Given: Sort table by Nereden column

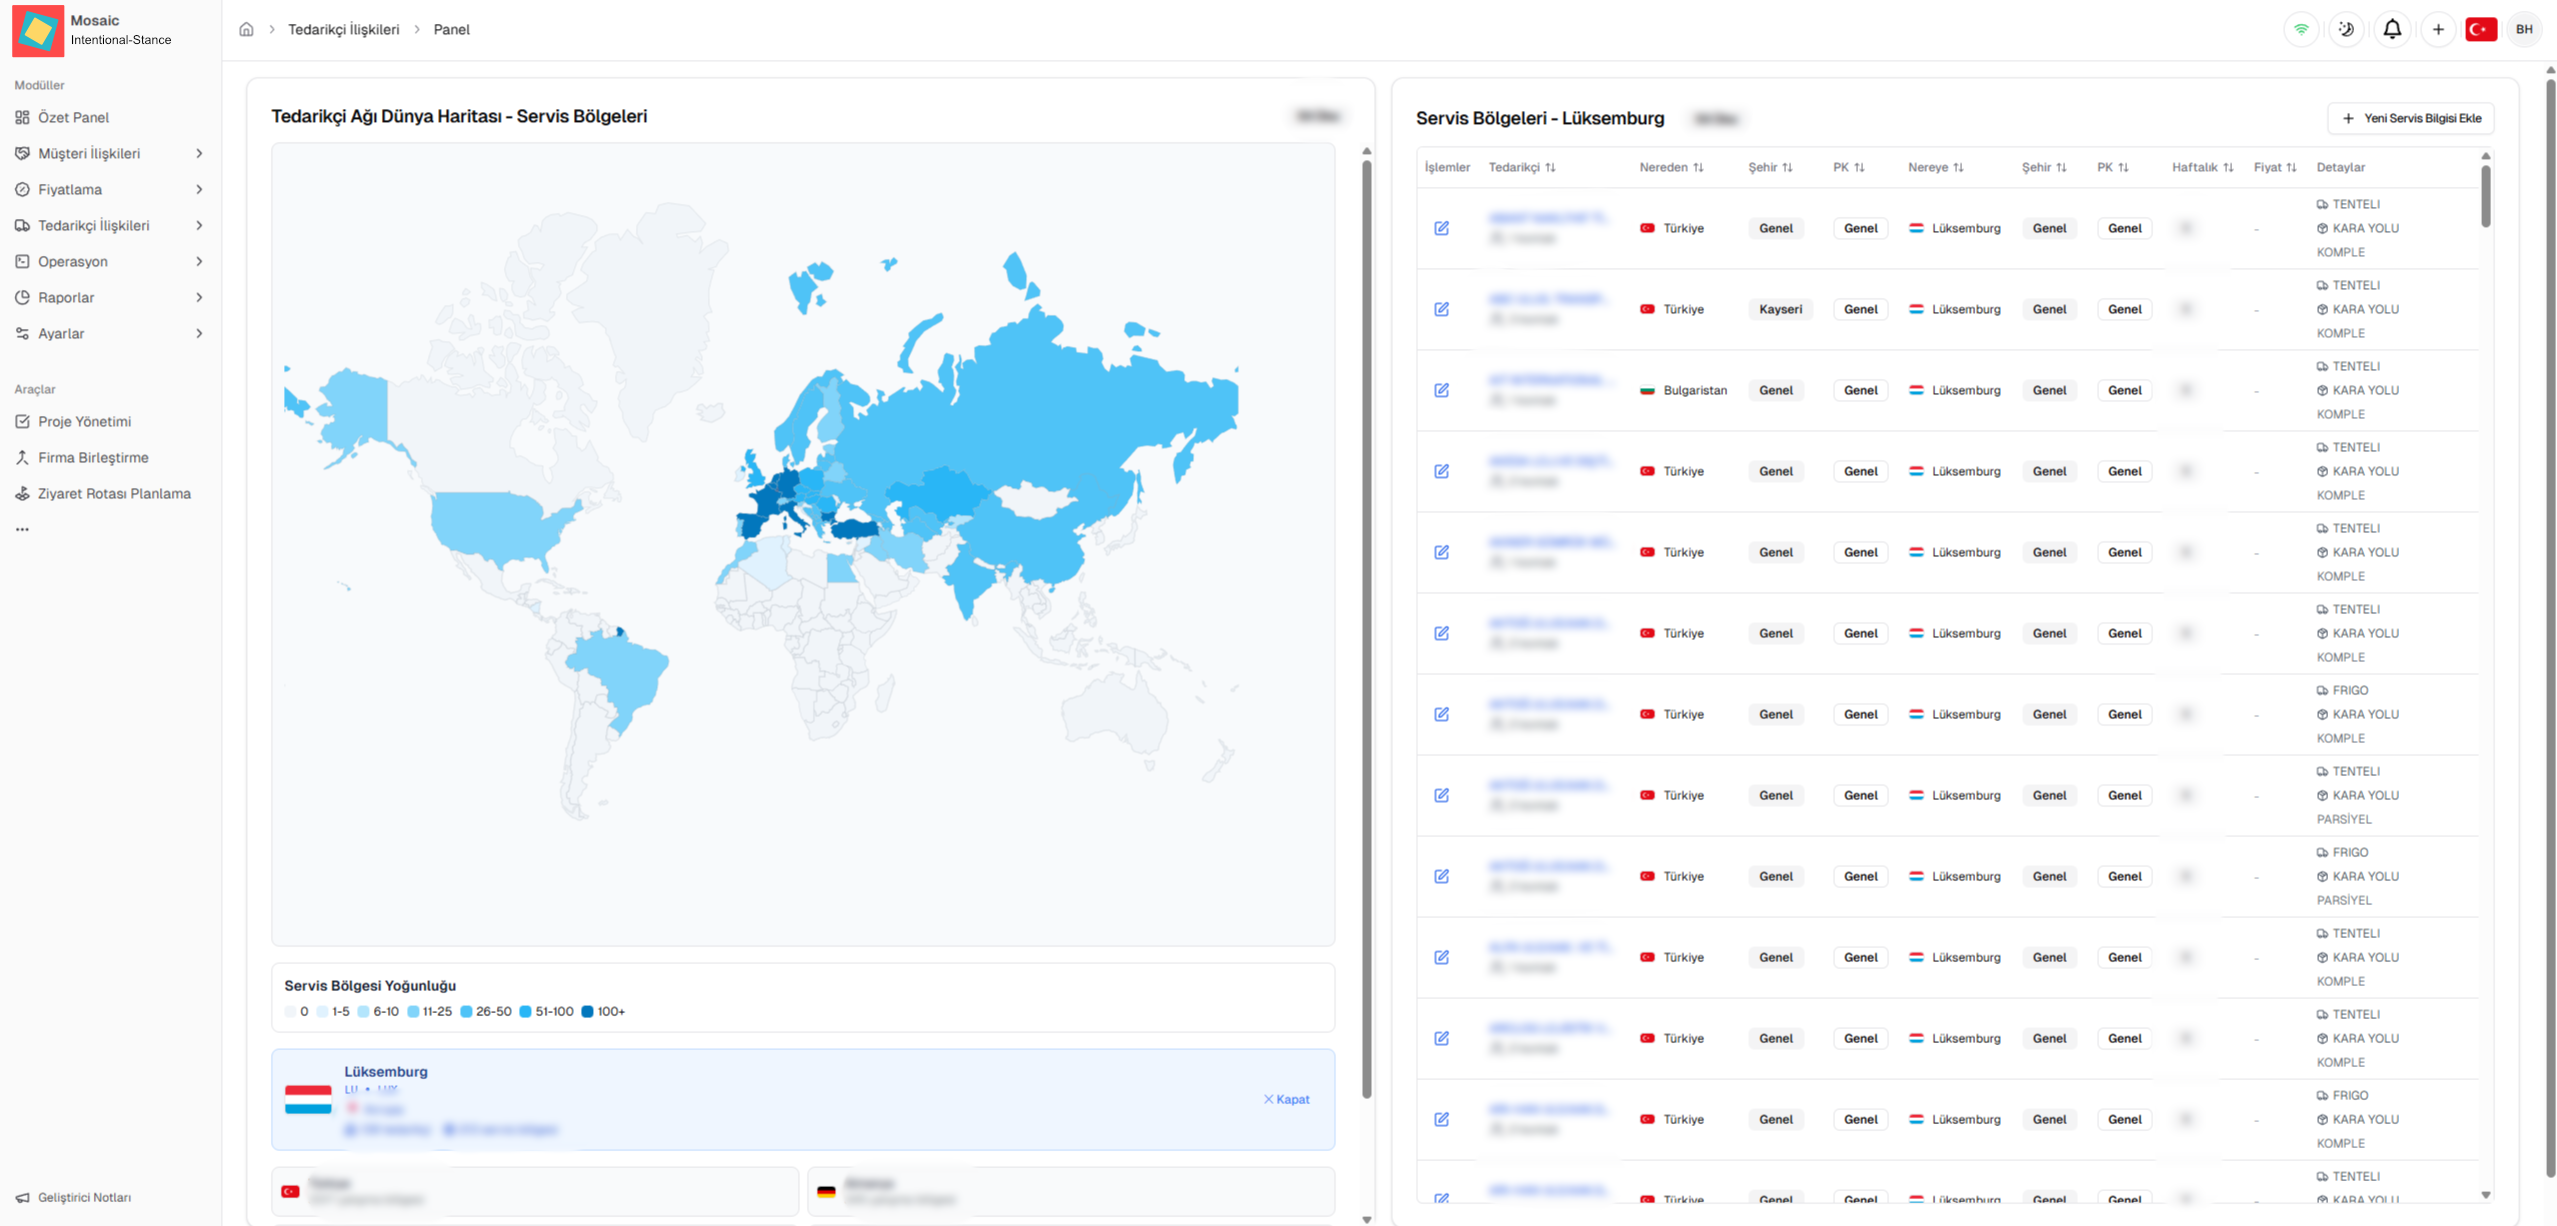Looking at the screenshot, I should coord(1671,167).
